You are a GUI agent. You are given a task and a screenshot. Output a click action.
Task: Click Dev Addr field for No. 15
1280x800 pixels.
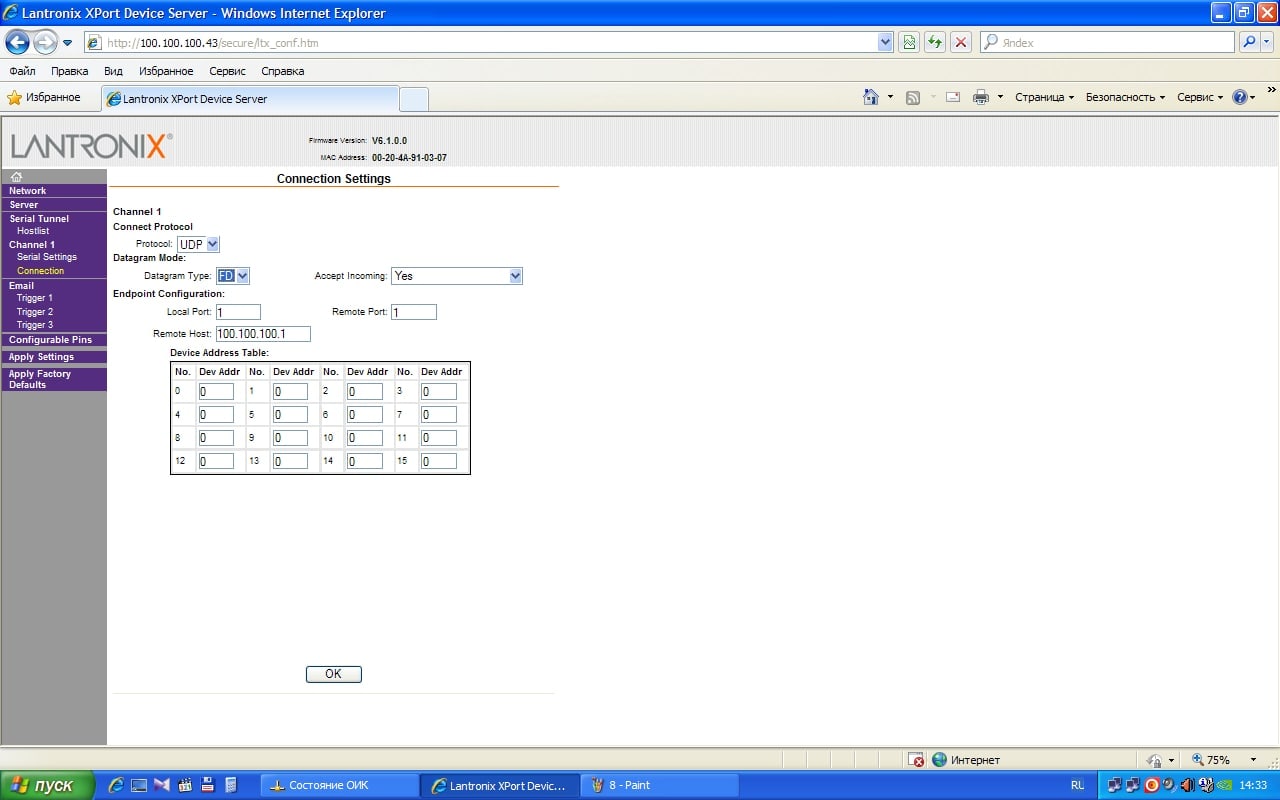[x=438, y=462]
